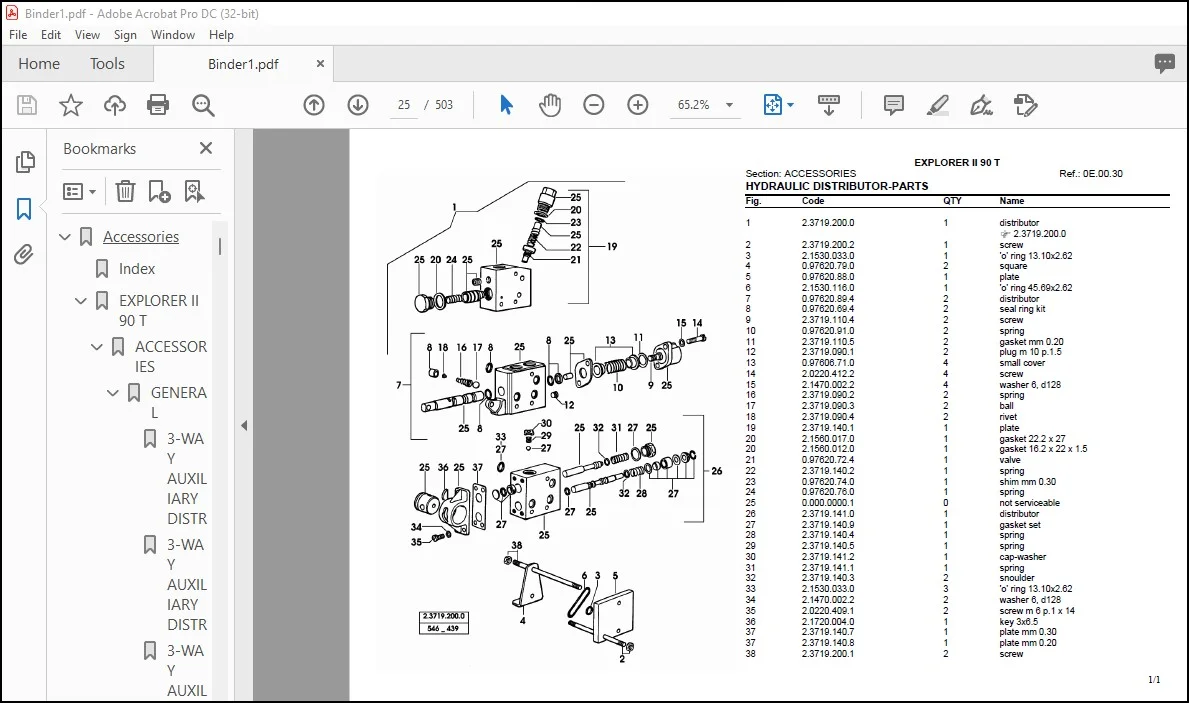Open the zoom level dropdown
The image size is (1189, 703).
pyautogui.click(x=729, y=105)
